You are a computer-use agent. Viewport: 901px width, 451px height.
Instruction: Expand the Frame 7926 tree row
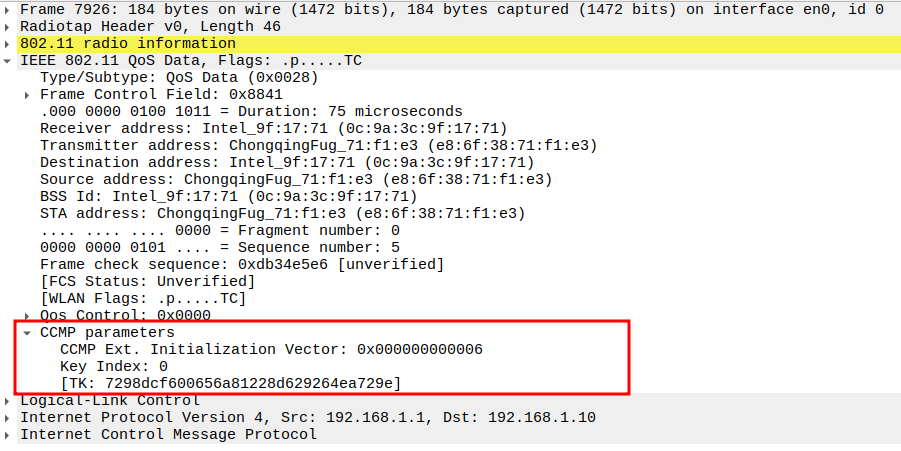click(x=9, y=9)
